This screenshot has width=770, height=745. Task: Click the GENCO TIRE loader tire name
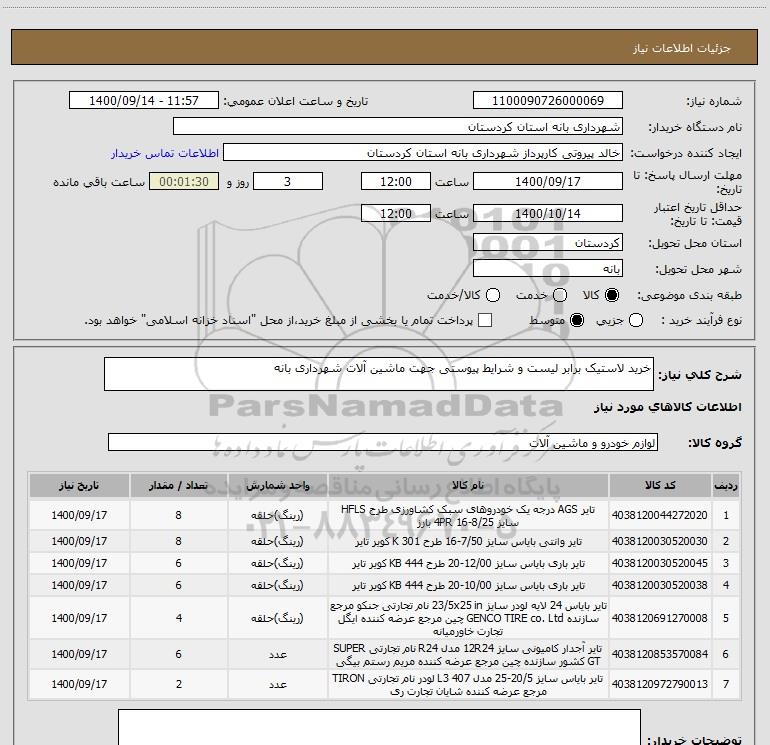468,618
